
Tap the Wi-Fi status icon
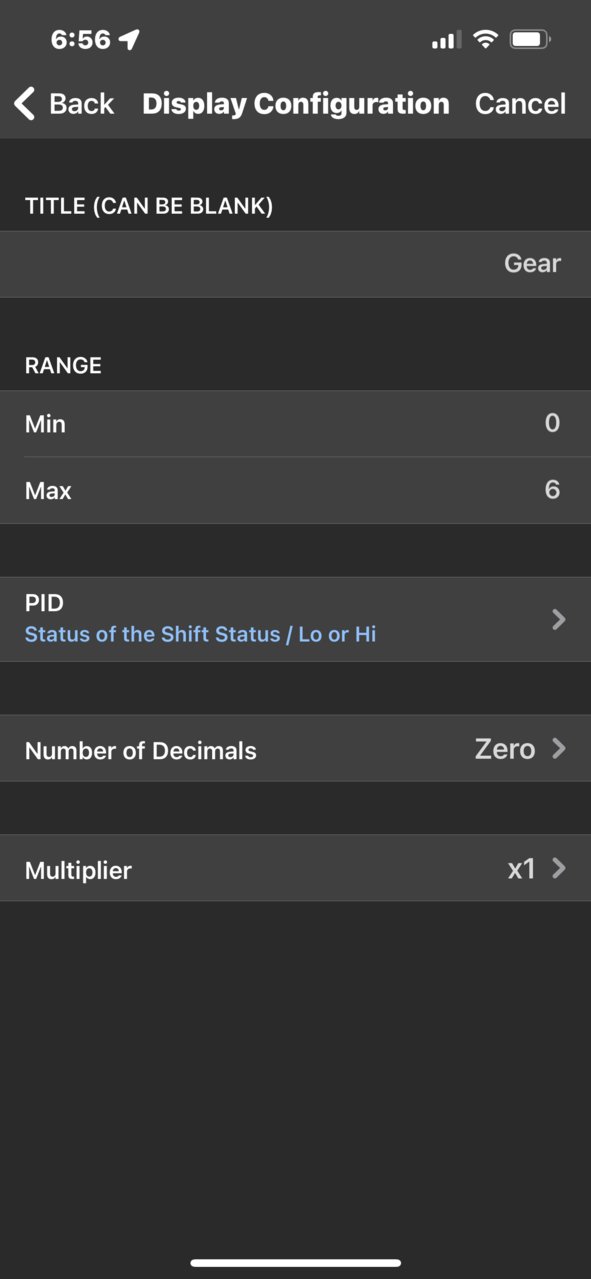[x=485, y=39]
